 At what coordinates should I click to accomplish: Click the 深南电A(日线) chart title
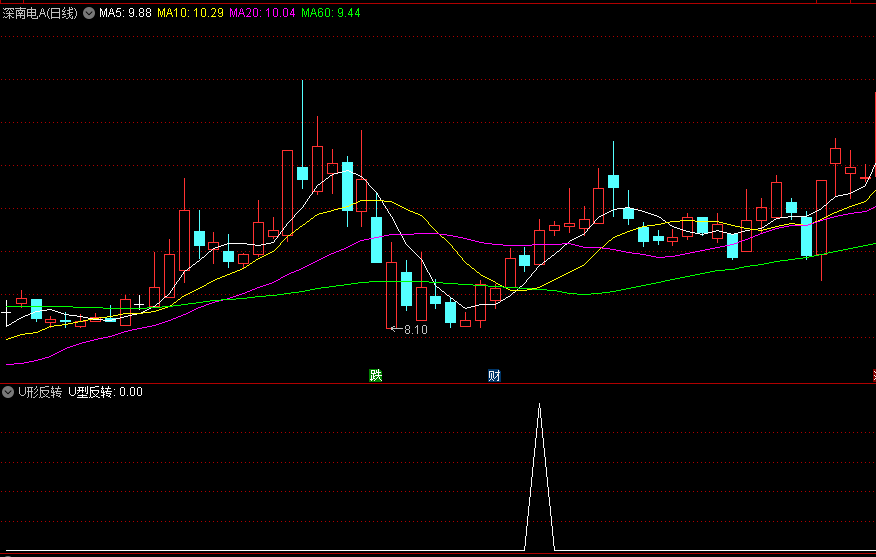(40, 13)
